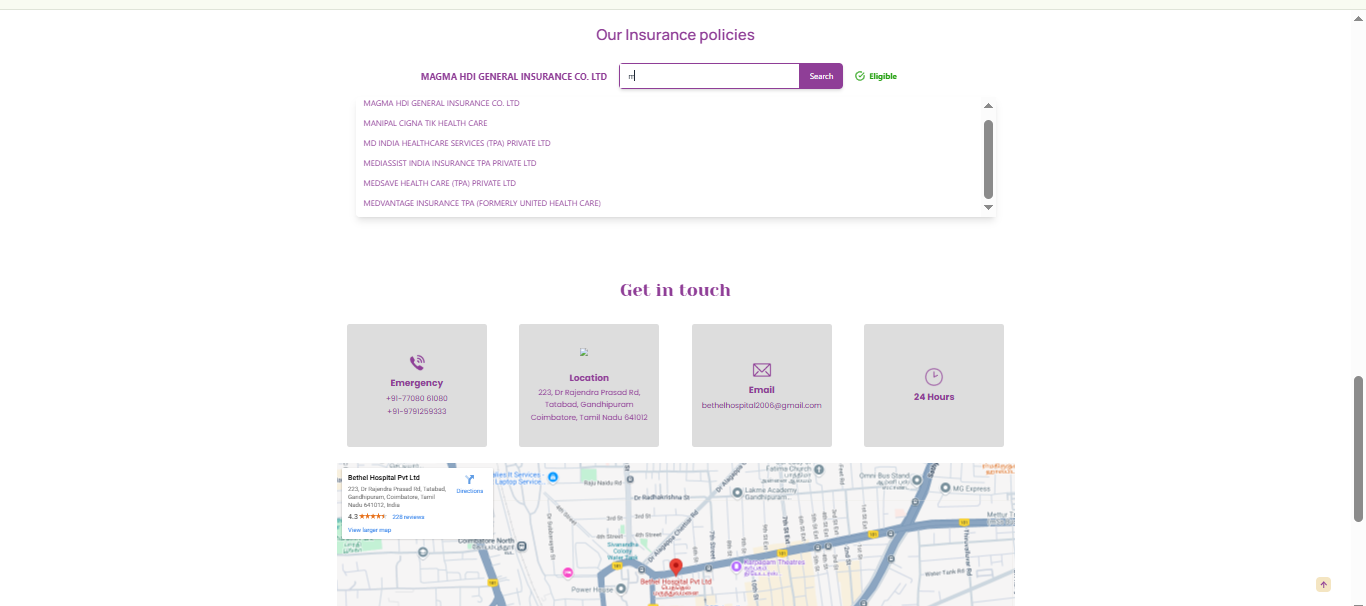Click the Directions arrow icon on map card

coord(470,480)
